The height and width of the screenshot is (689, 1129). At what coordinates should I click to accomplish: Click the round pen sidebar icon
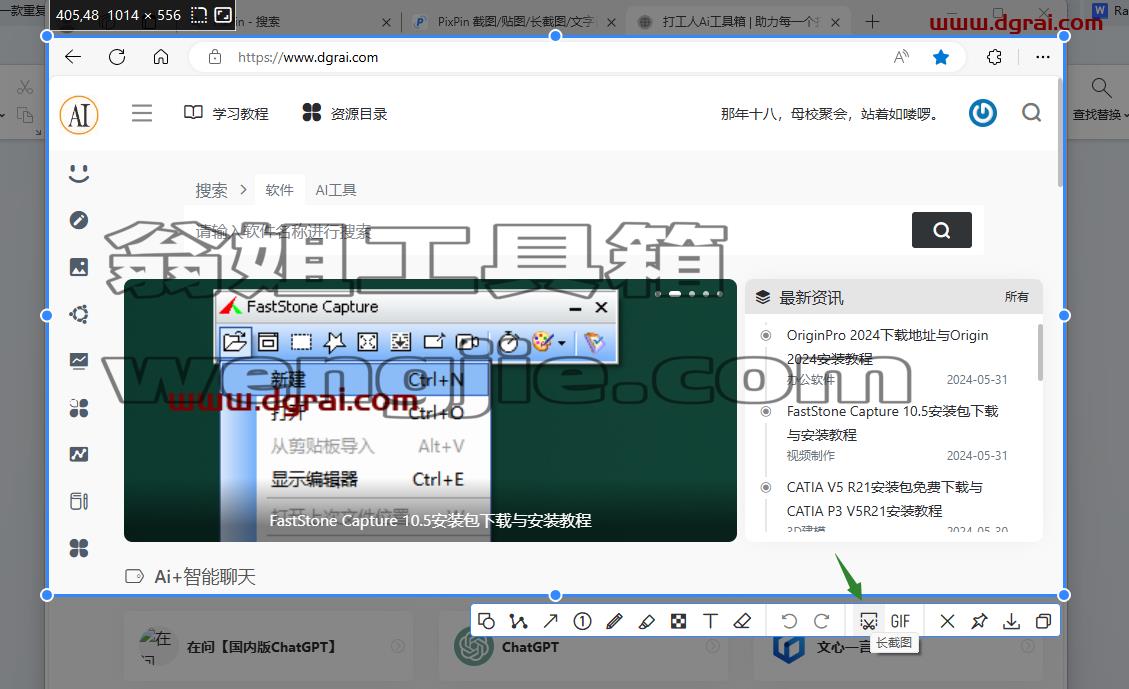pos(79,220)
